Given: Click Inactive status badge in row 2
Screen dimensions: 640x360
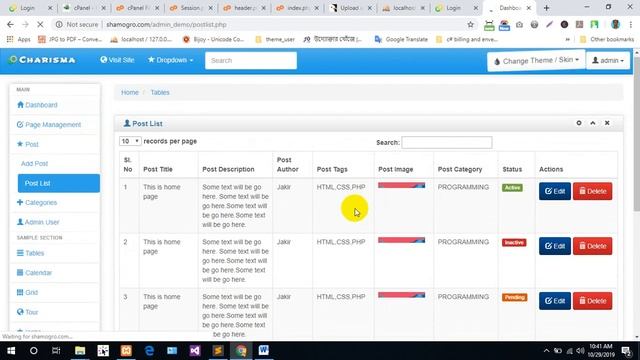Looking at the screenshot, I should tap(514, 242).
